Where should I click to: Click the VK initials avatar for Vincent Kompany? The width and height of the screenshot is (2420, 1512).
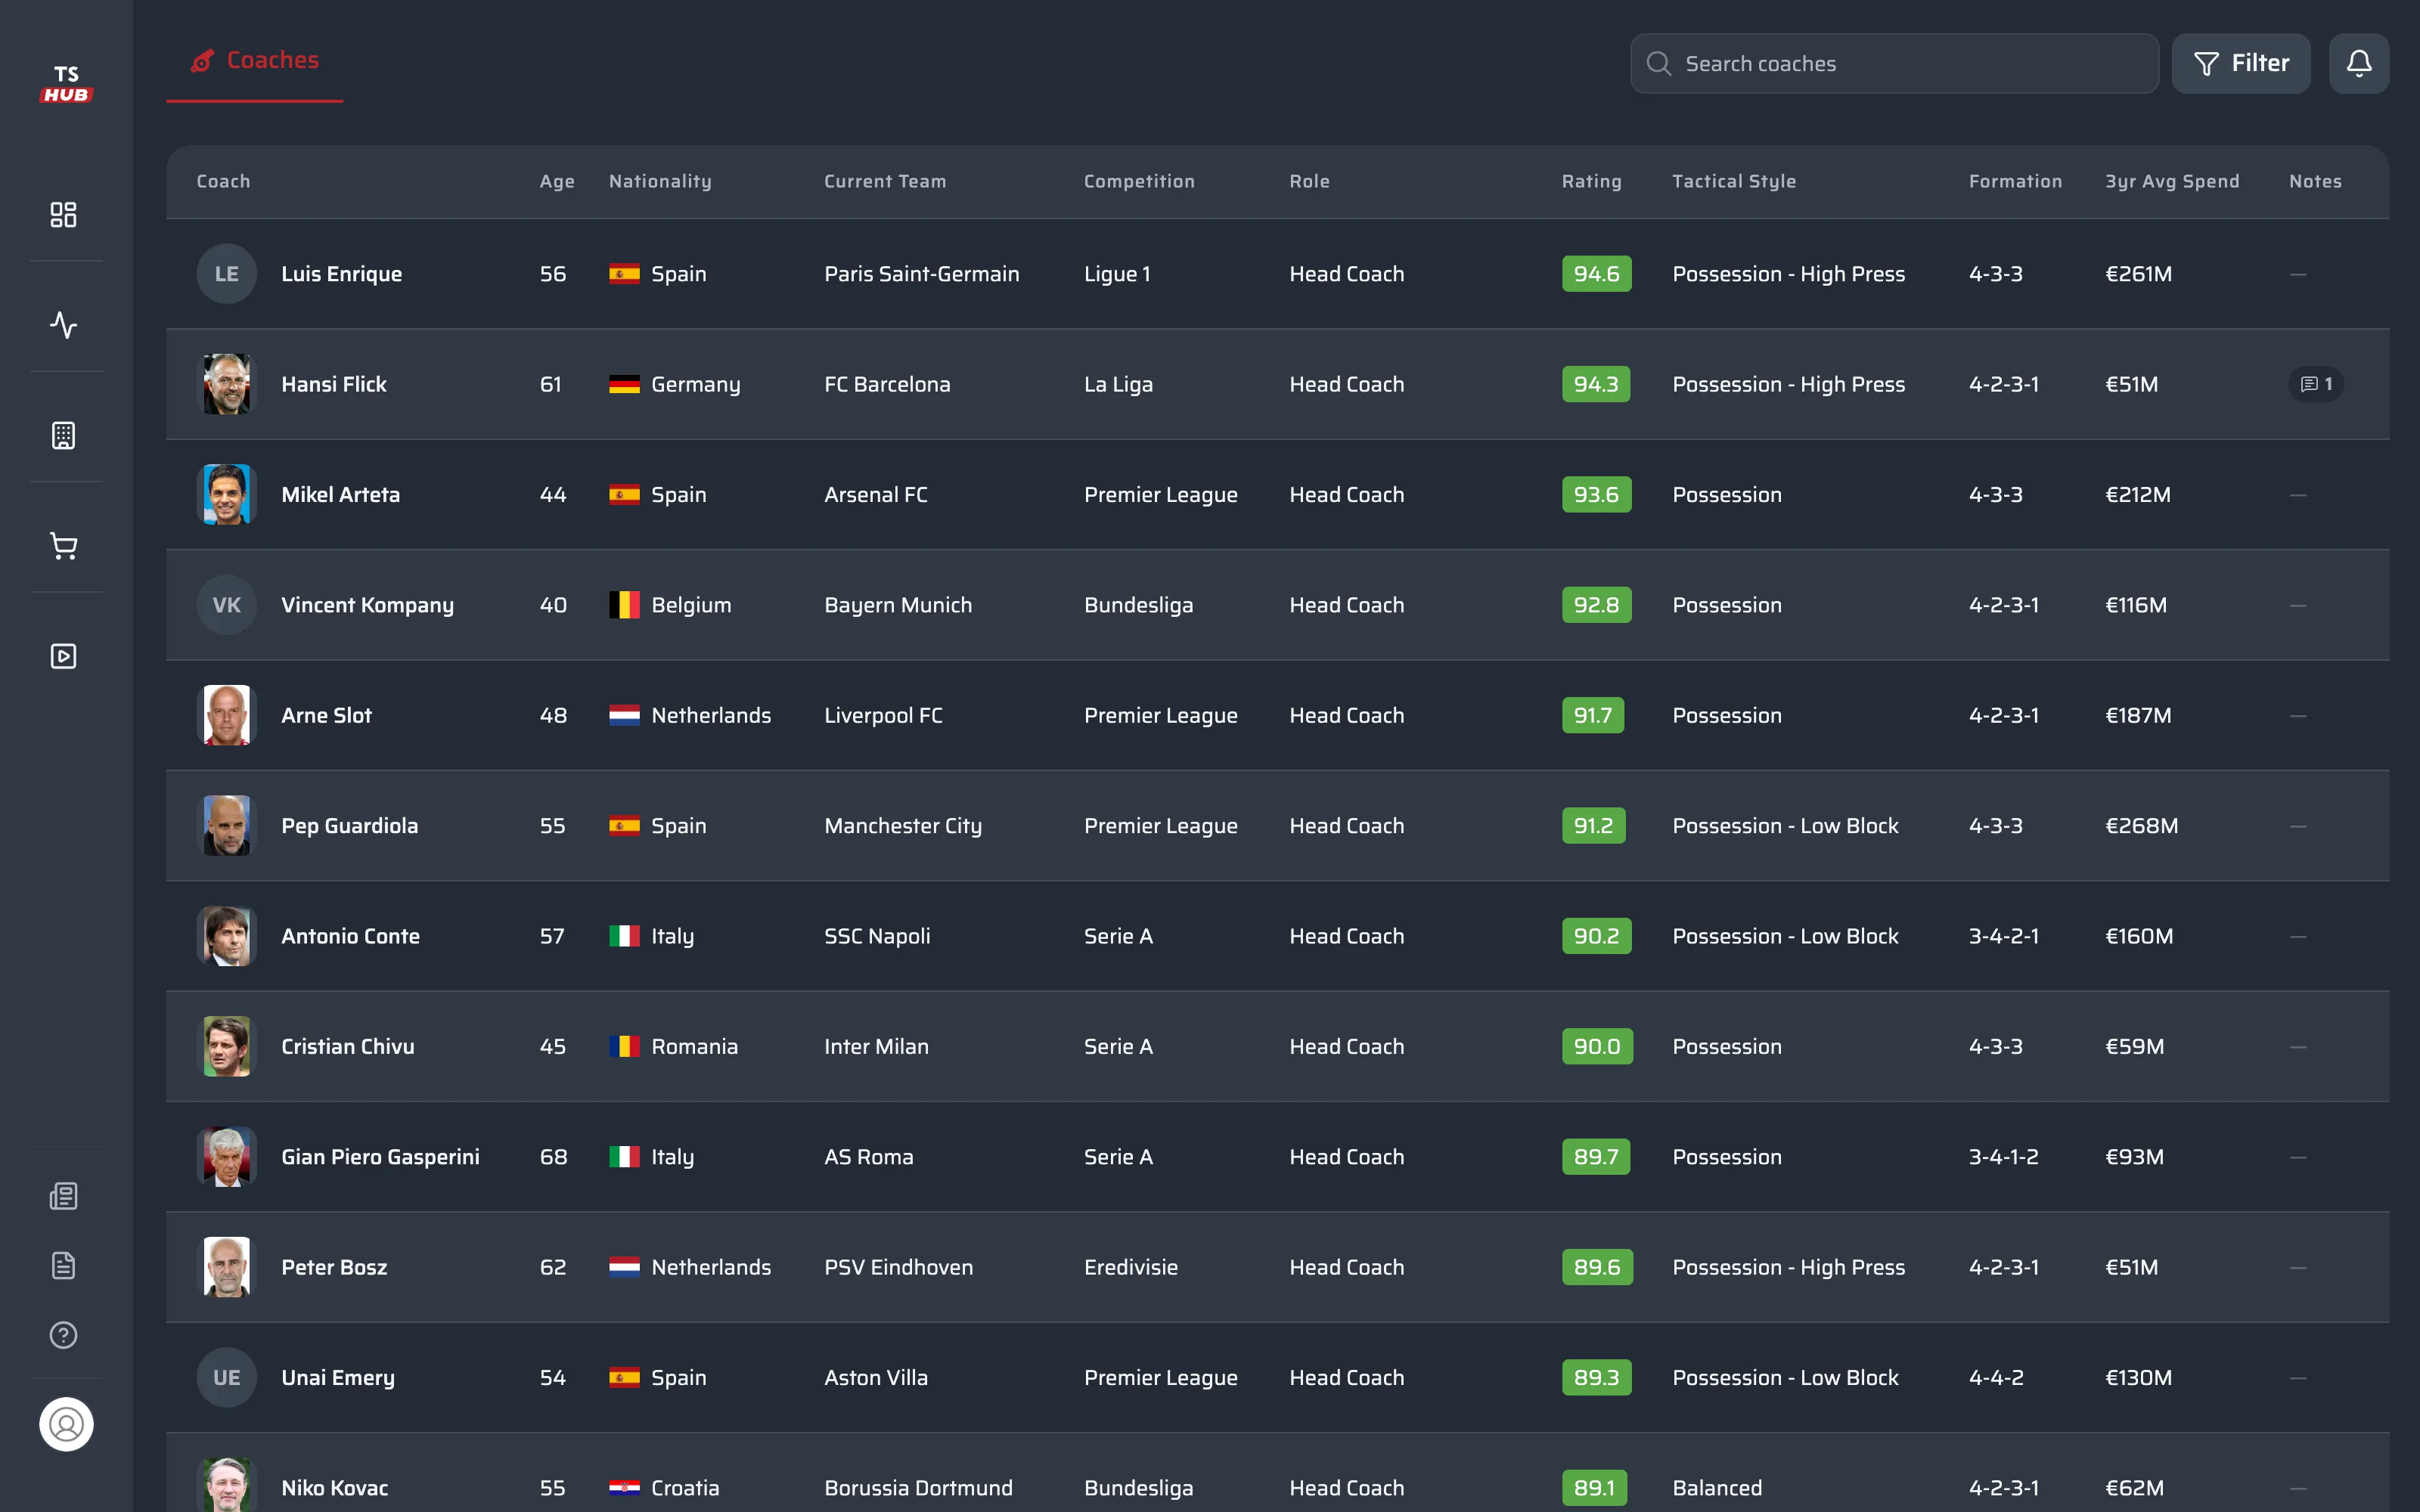click(227, 605)
